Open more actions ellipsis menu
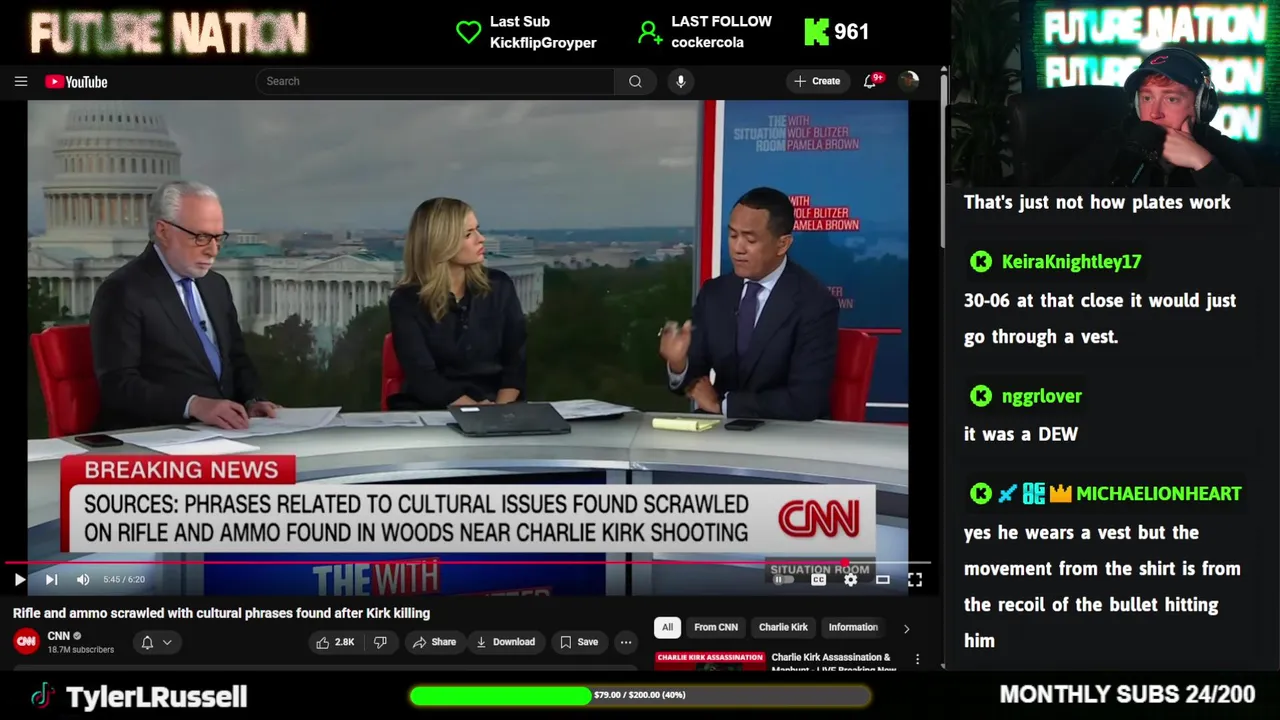Image resolution: width=1280 pixels, height=720 pixels. (626, 642)
